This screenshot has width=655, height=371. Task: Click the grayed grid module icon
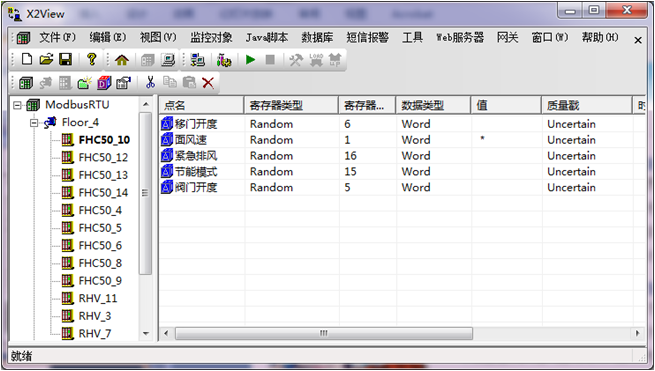pos(65,83)
